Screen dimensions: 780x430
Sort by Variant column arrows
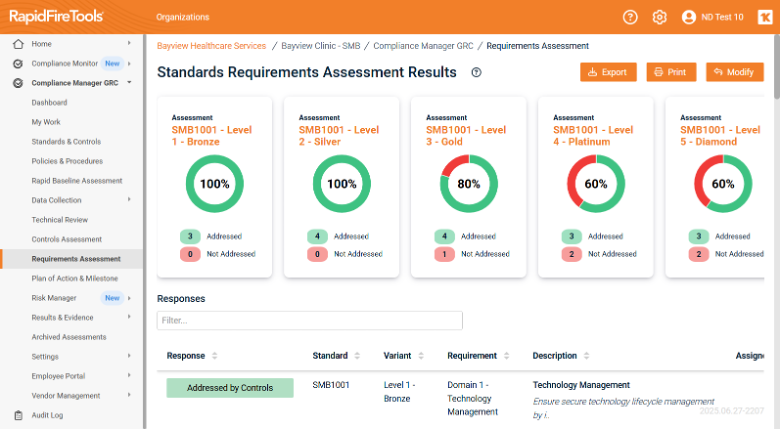tap(421, 356)
